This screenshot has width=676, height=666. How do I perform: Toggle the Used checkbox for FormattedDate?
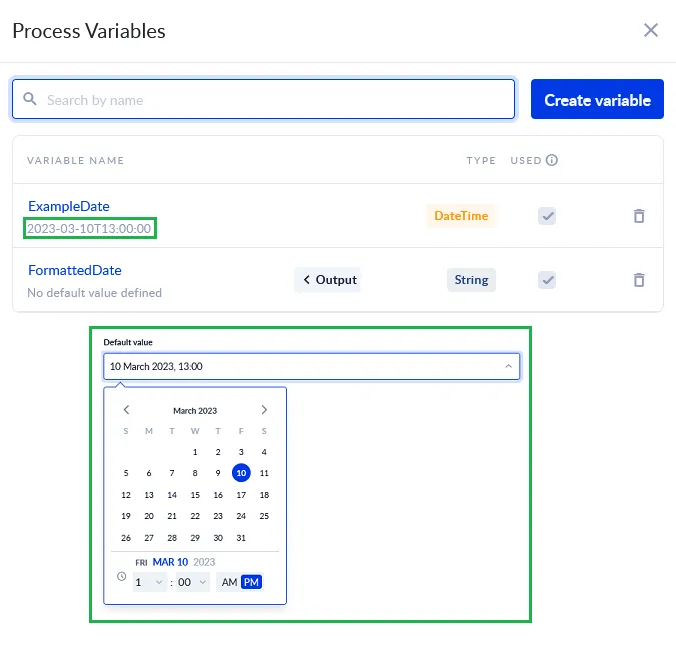(547, 280)
